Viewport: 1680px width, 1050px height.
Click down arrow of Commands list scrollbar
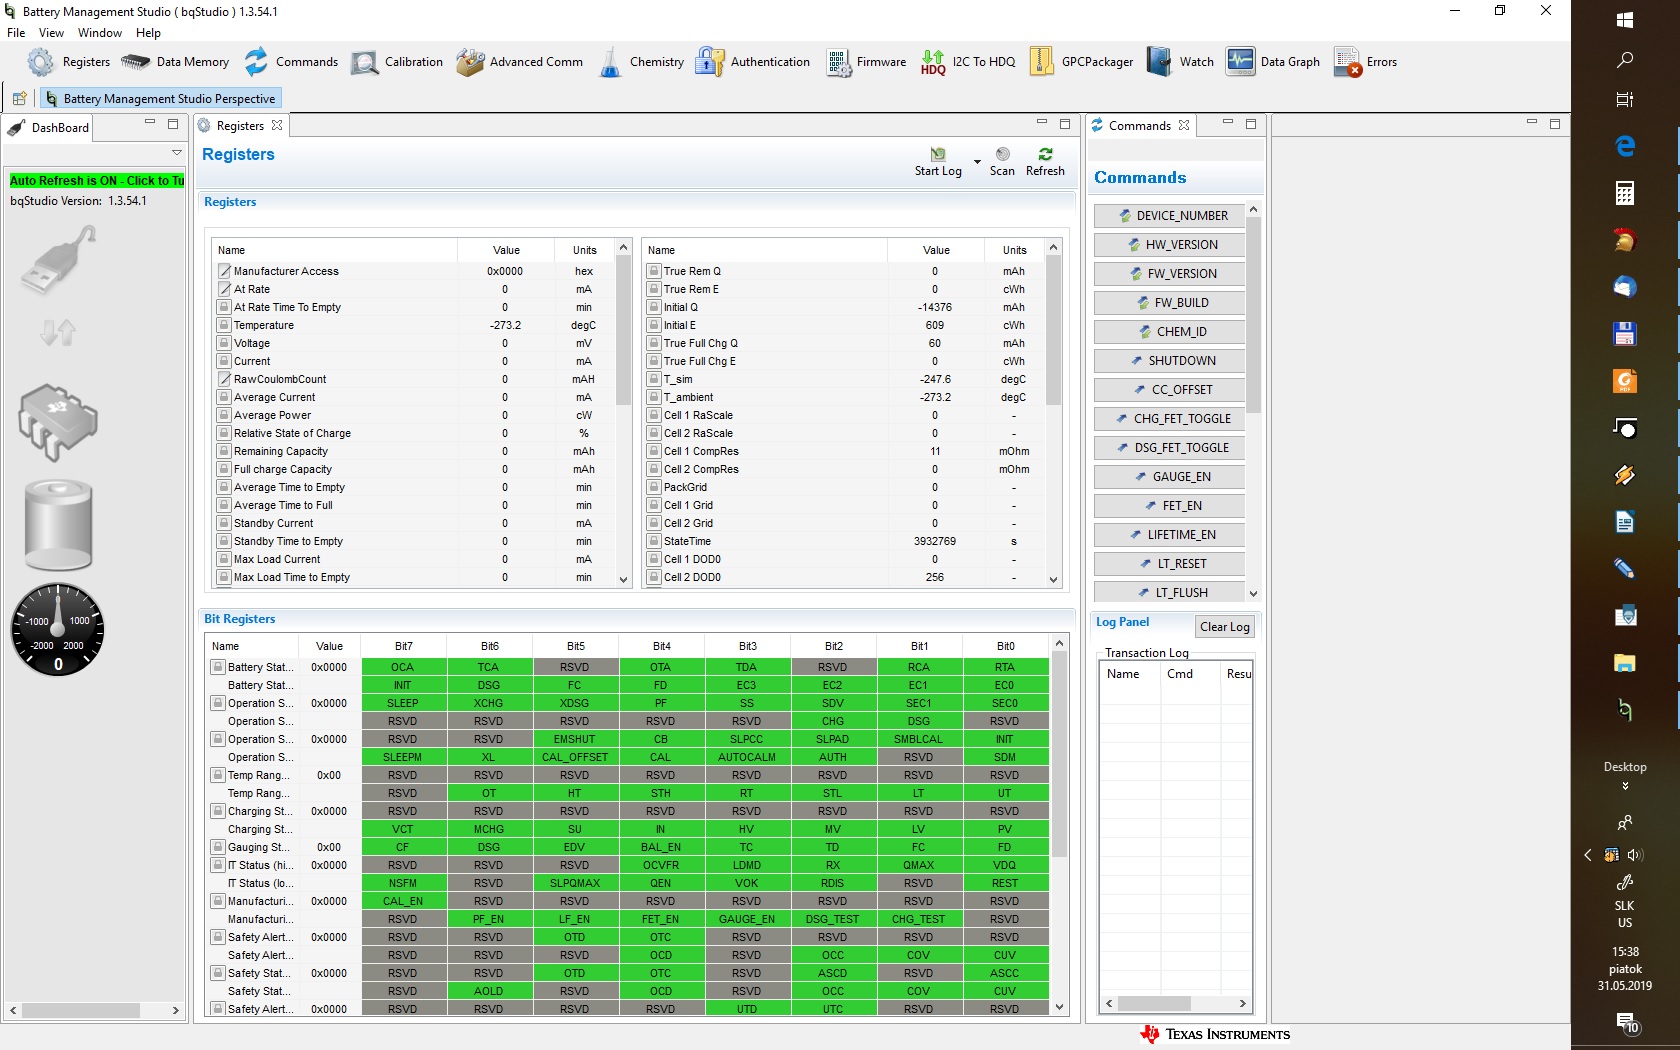pyautogui.click(x=1253, y=594)
